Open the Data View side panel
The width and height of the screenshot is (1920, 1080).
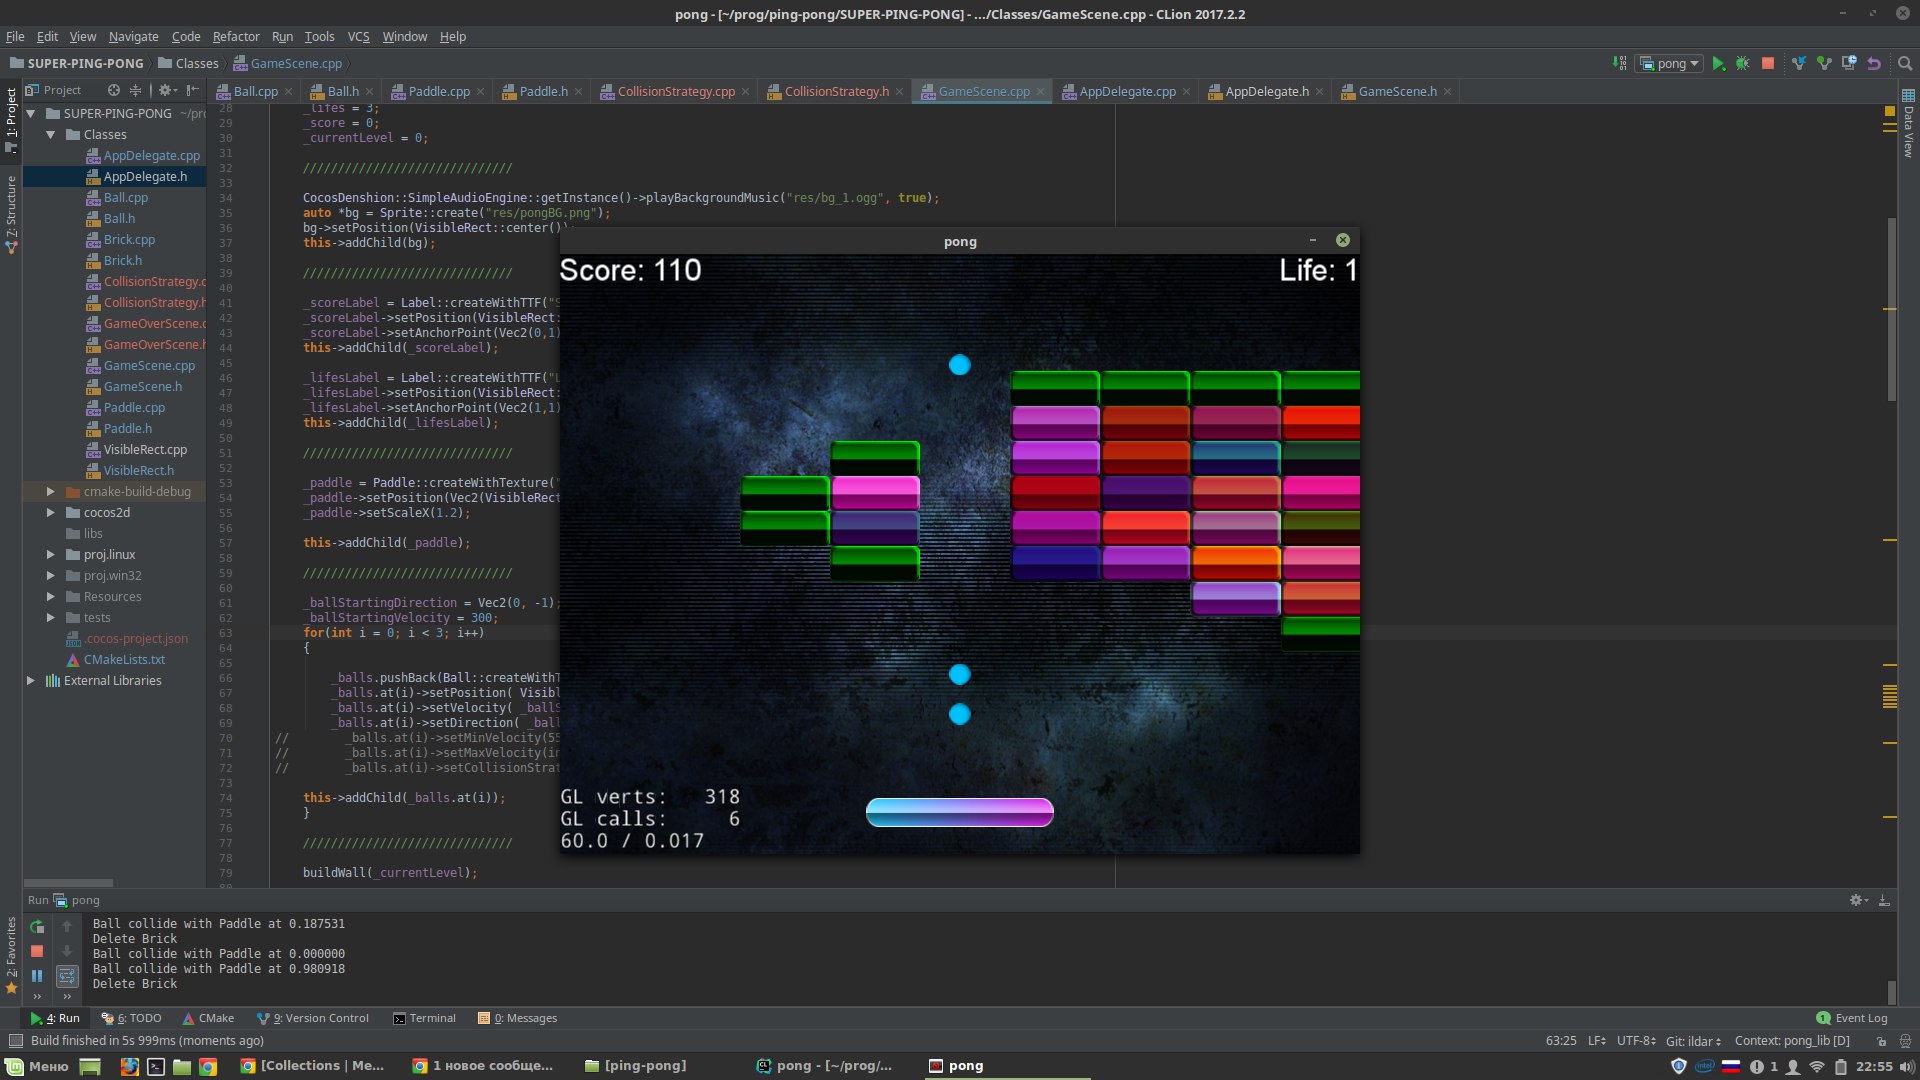tap(1908, 122)
